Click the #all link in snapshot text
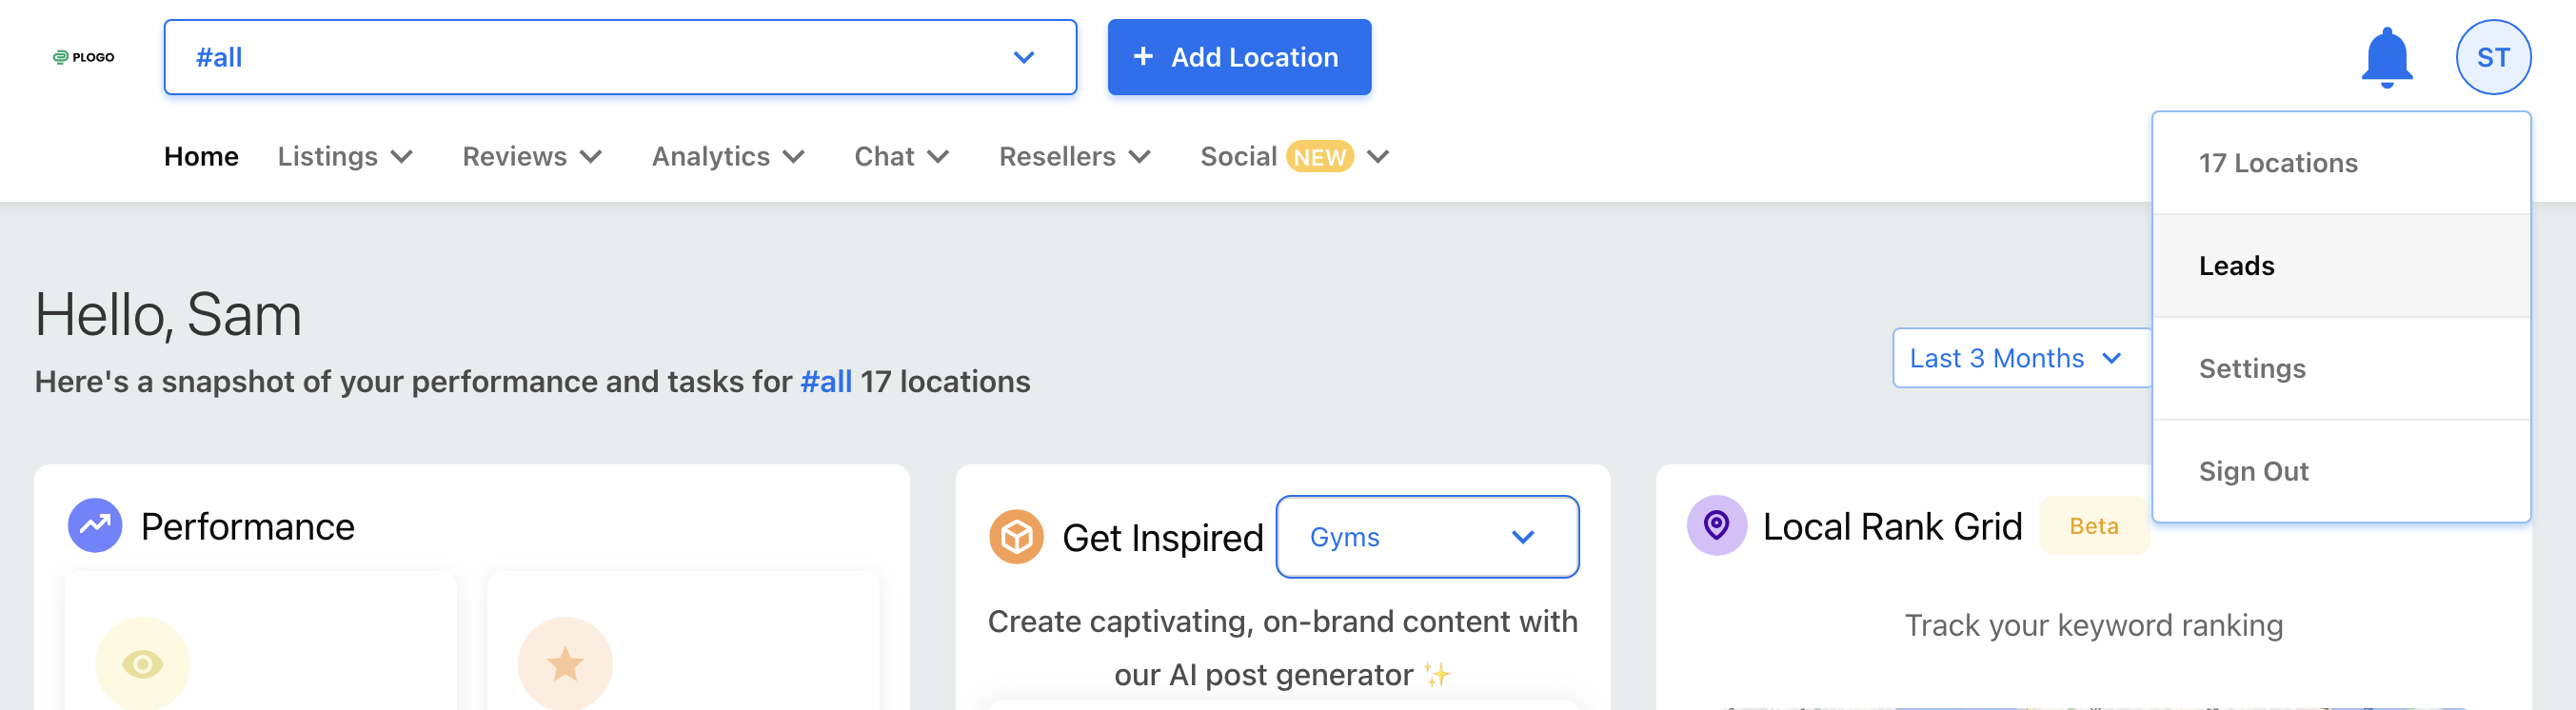This screenshot has width=2576, height=710. [x=826, y=382]
